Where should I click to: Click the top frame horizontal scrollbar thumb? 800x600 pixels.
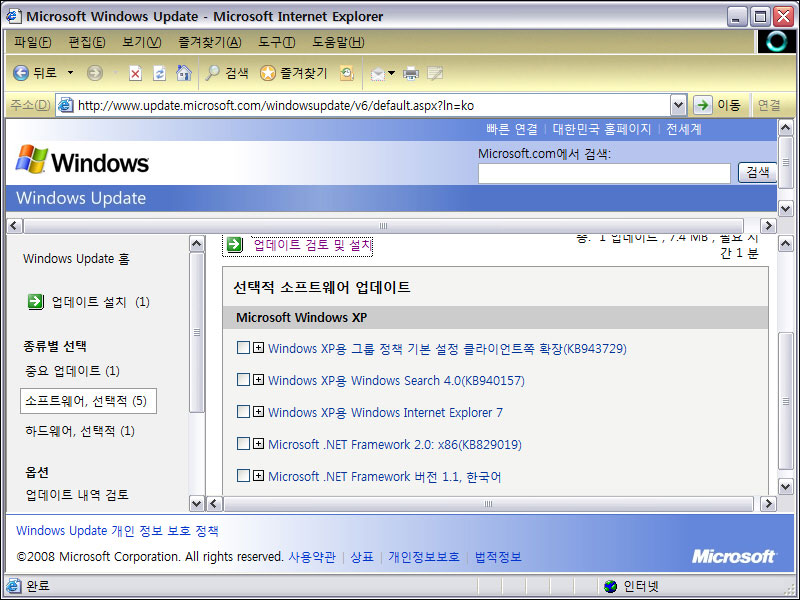(x=383, y=226)
